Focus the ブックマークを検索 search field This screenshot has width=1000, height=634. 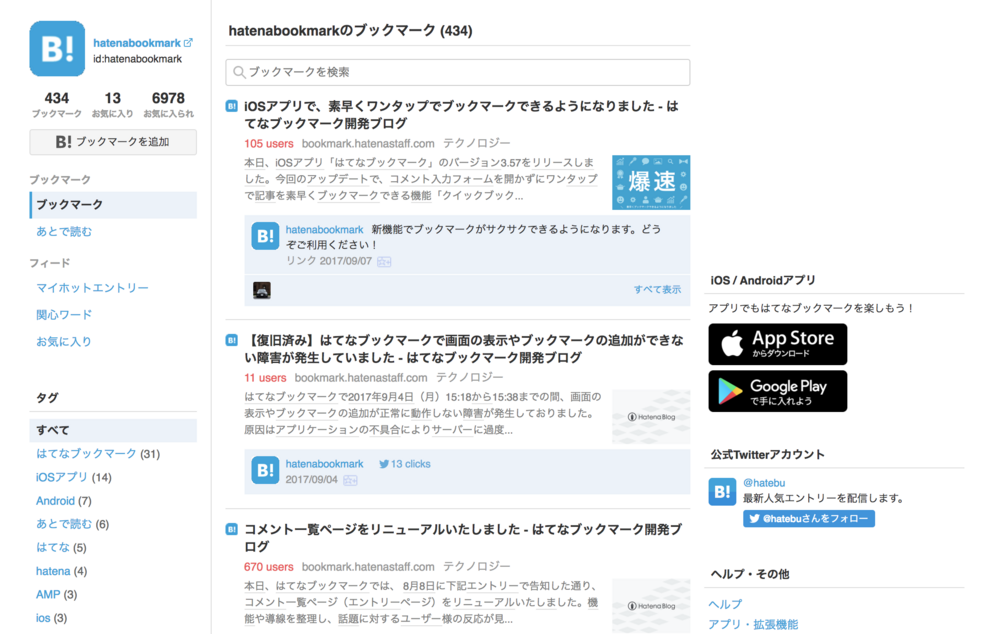click(458, 72)
